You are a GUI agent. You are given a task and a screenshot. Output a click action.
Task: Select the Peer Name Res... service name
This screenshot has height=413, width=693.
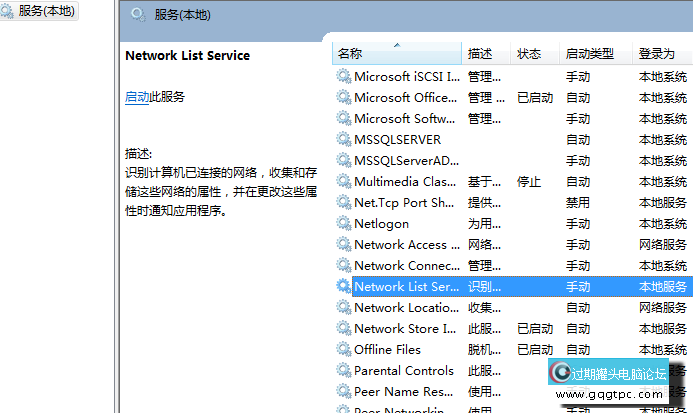click(404, 391)
